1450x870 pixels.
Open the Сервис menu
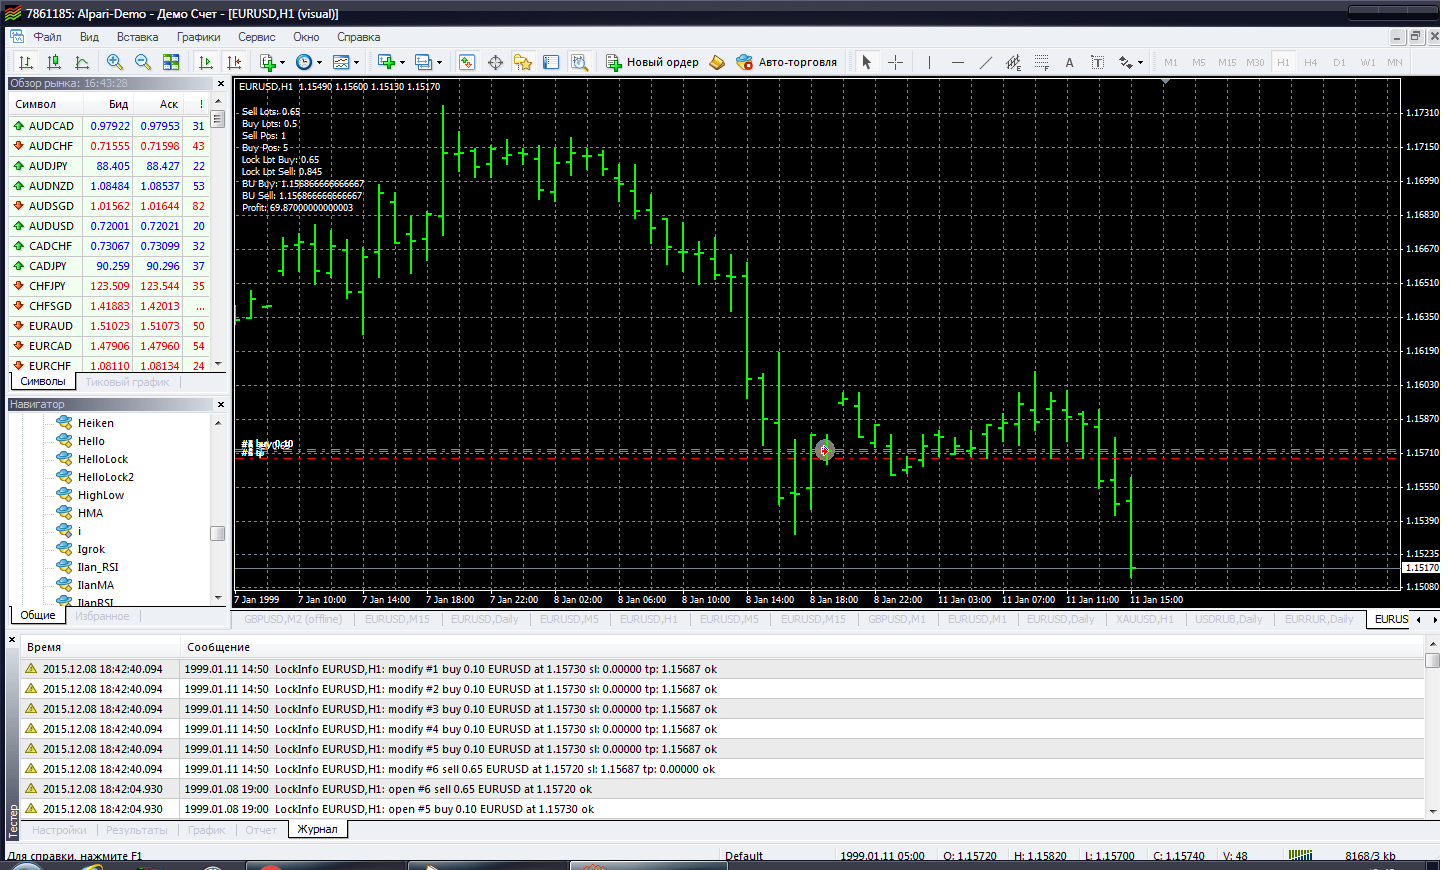[x=256, y=37]
